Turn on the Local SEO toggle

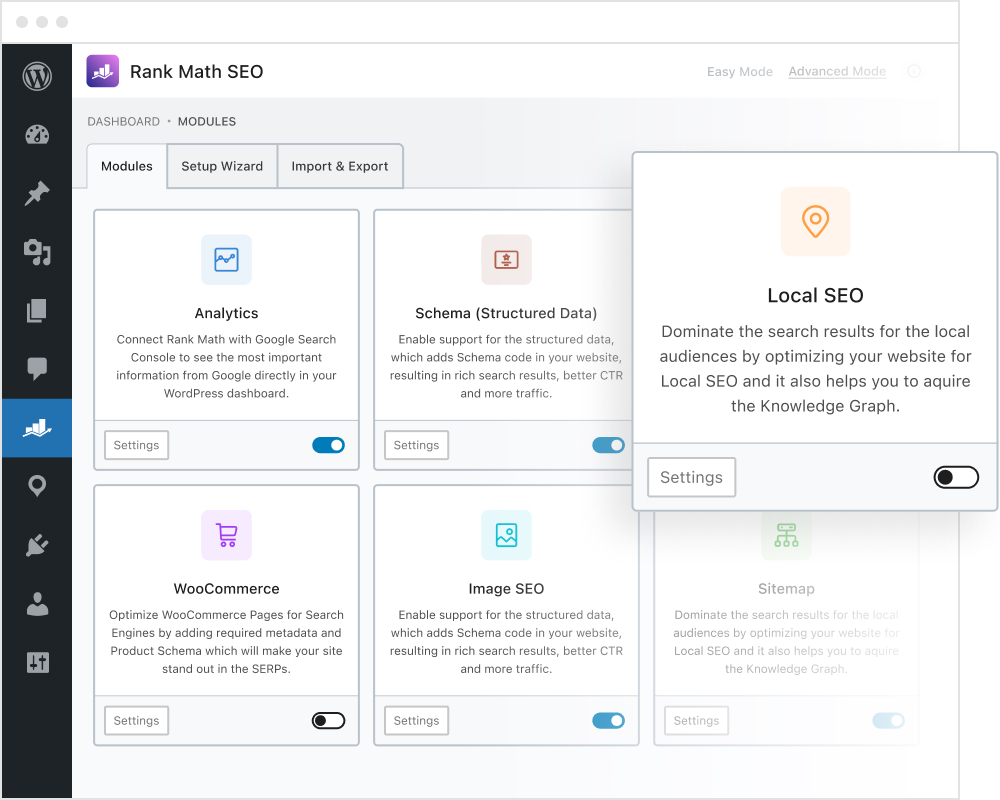tap(956, 477)
